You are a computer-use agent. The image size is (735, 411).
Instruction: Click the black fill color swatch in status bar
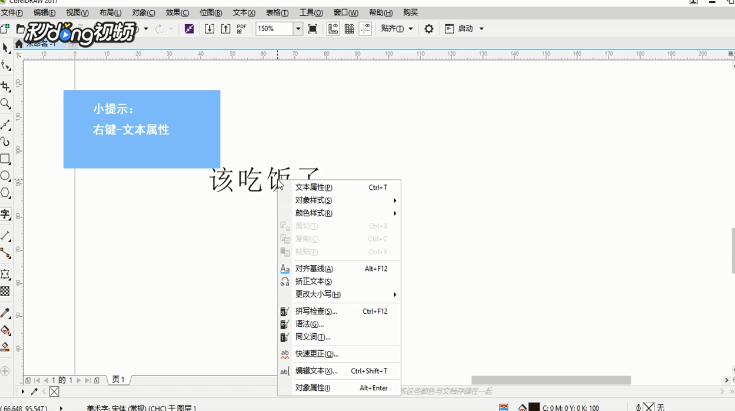(534, 407)
